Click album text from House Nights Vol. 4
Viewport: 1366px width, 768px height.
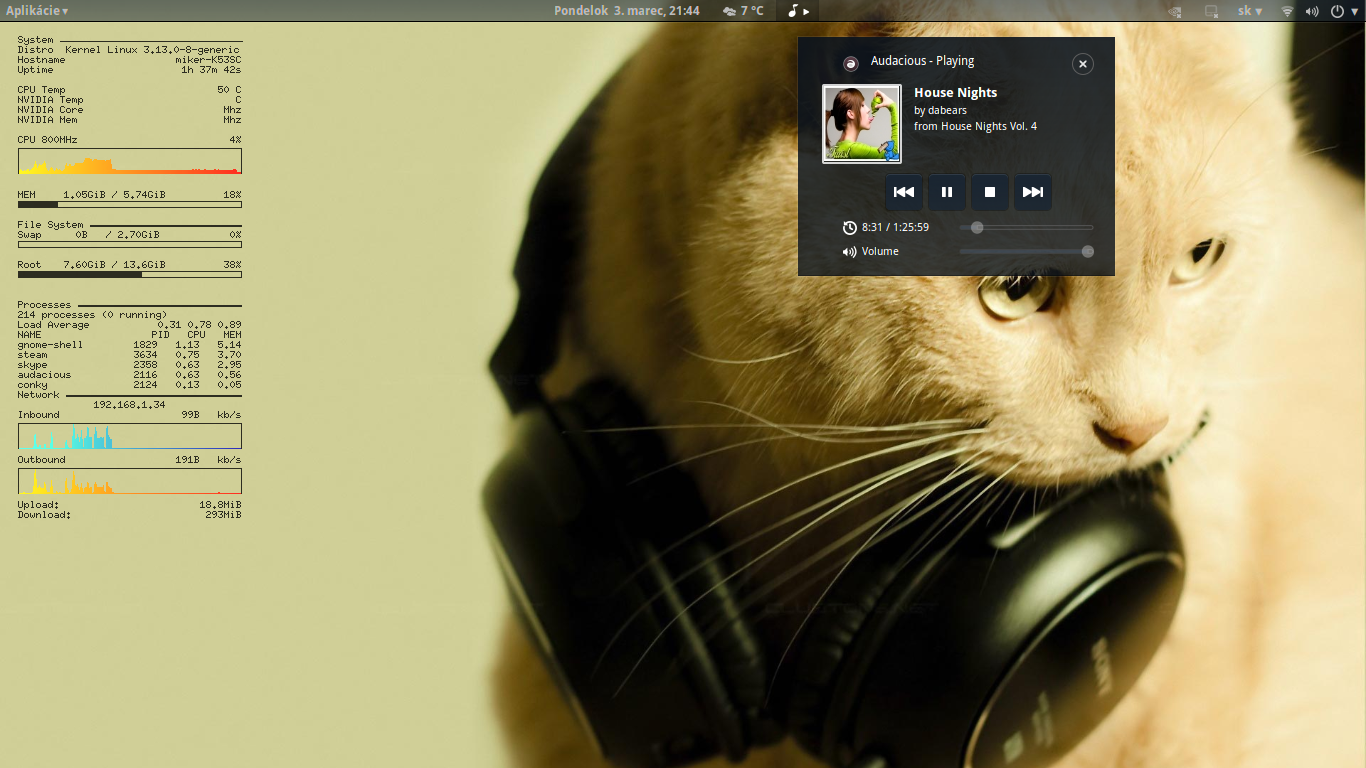click(x=975, y=126)
